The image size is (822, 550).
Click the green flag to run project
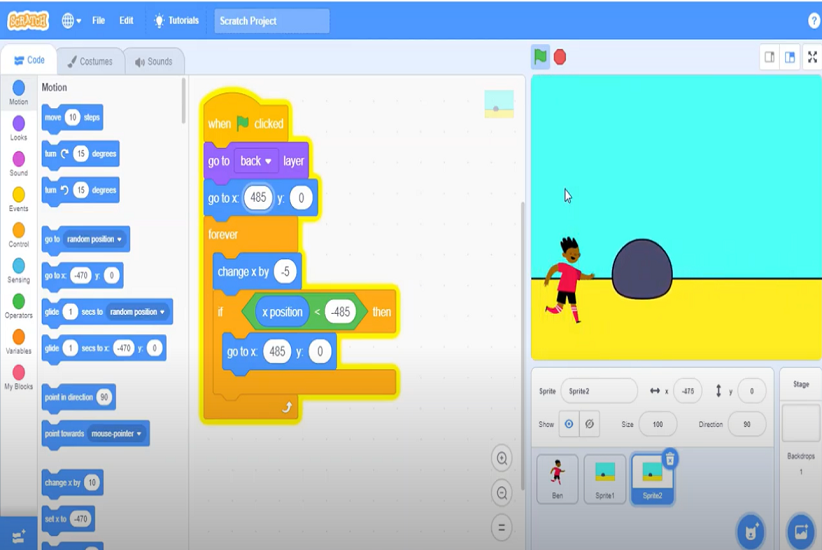(540, 57)
